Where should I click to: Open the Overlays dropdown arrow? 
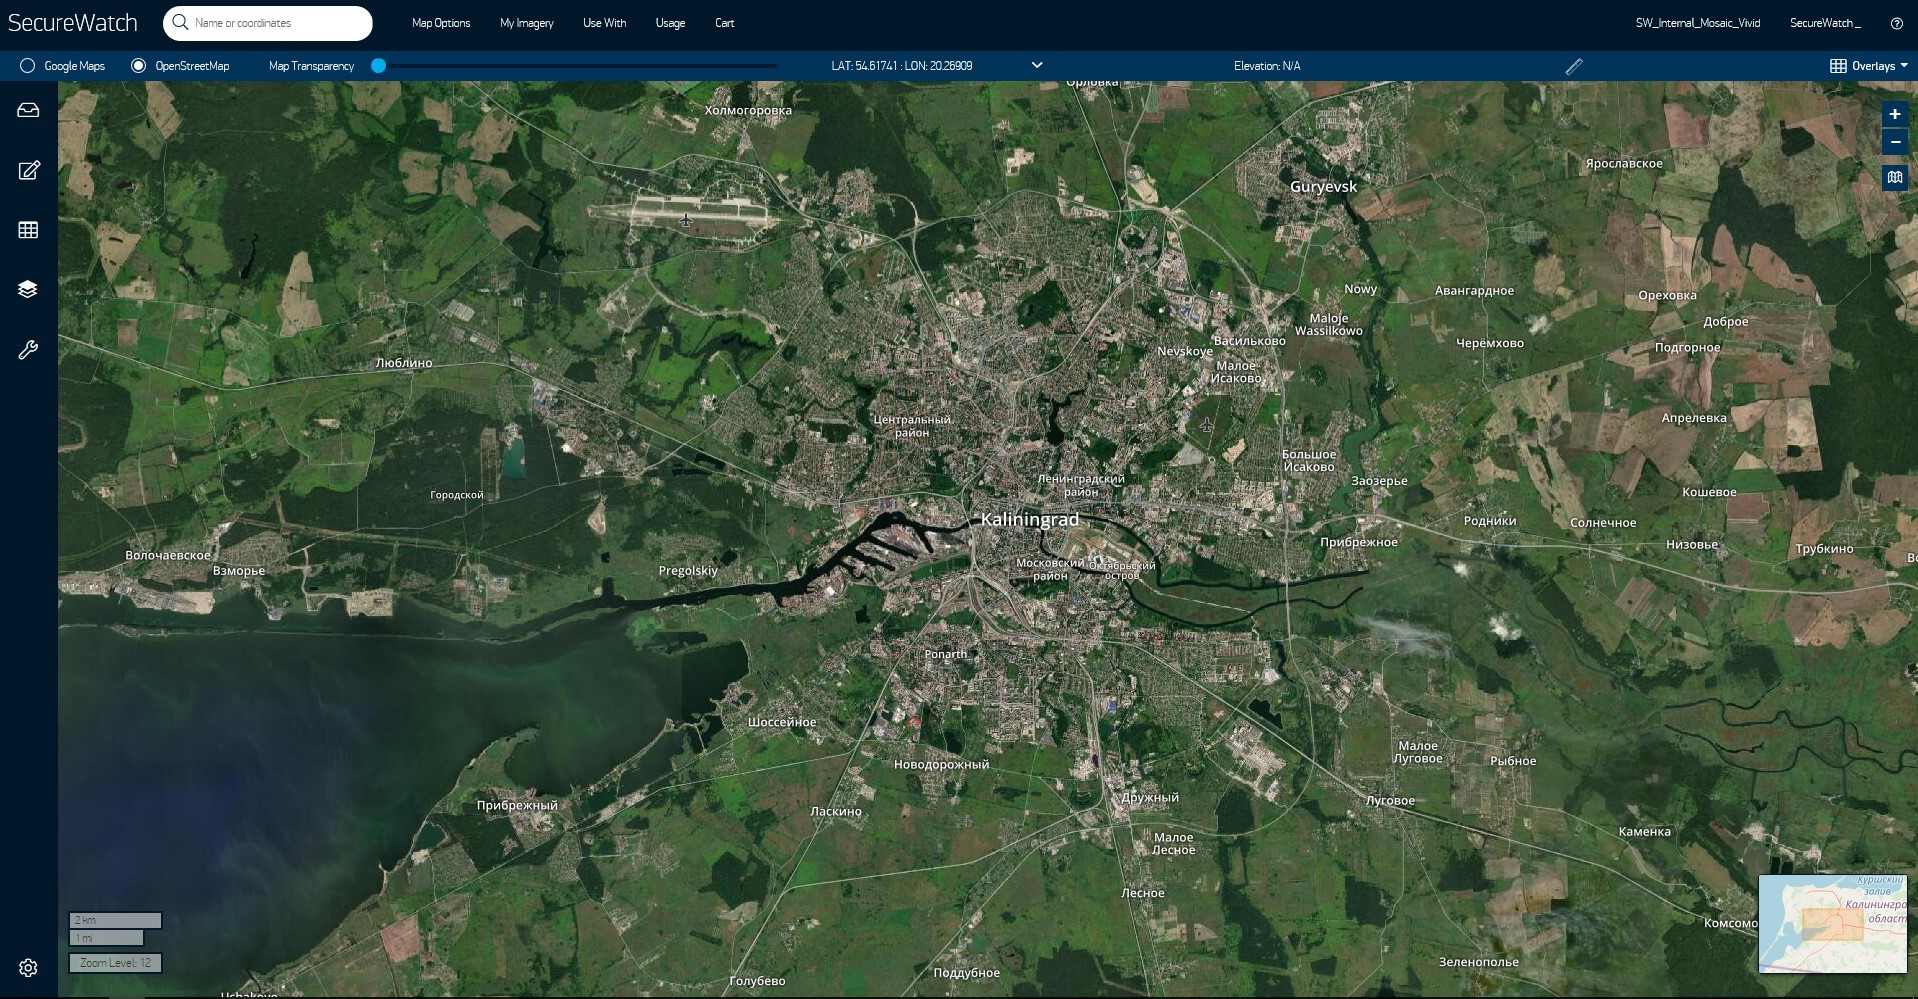[1904, 66]
